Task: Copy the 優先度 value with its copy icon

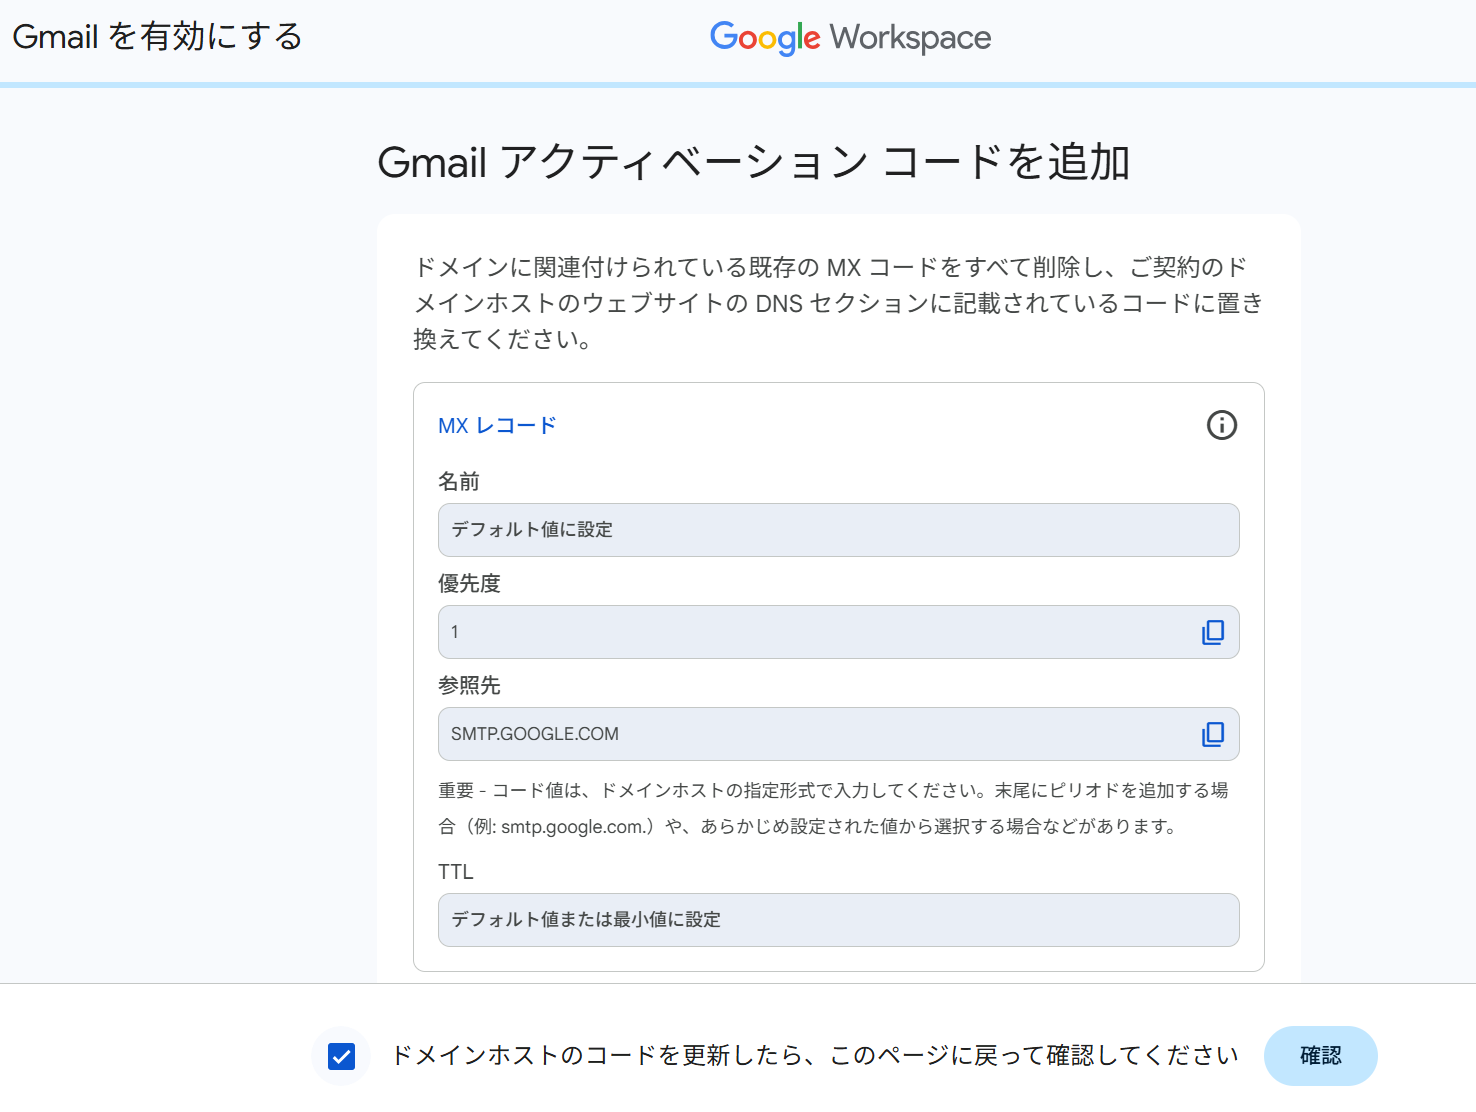Action: click(x=1212, y=632)
